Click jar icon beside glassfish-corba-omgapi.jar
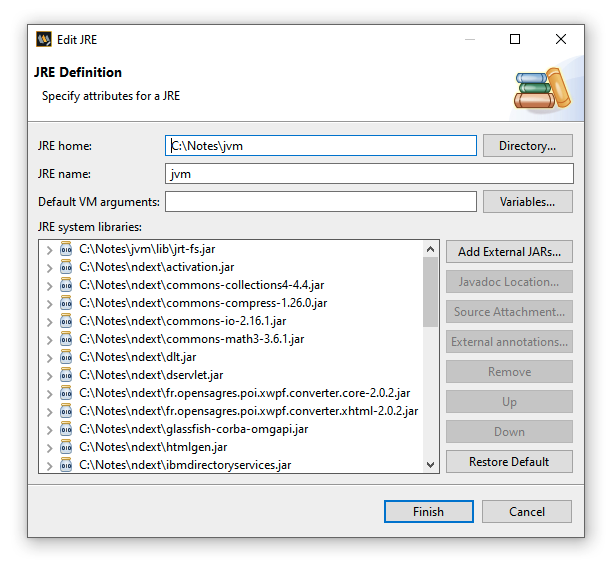Screen dimensions: 613x565 (66, 429)
